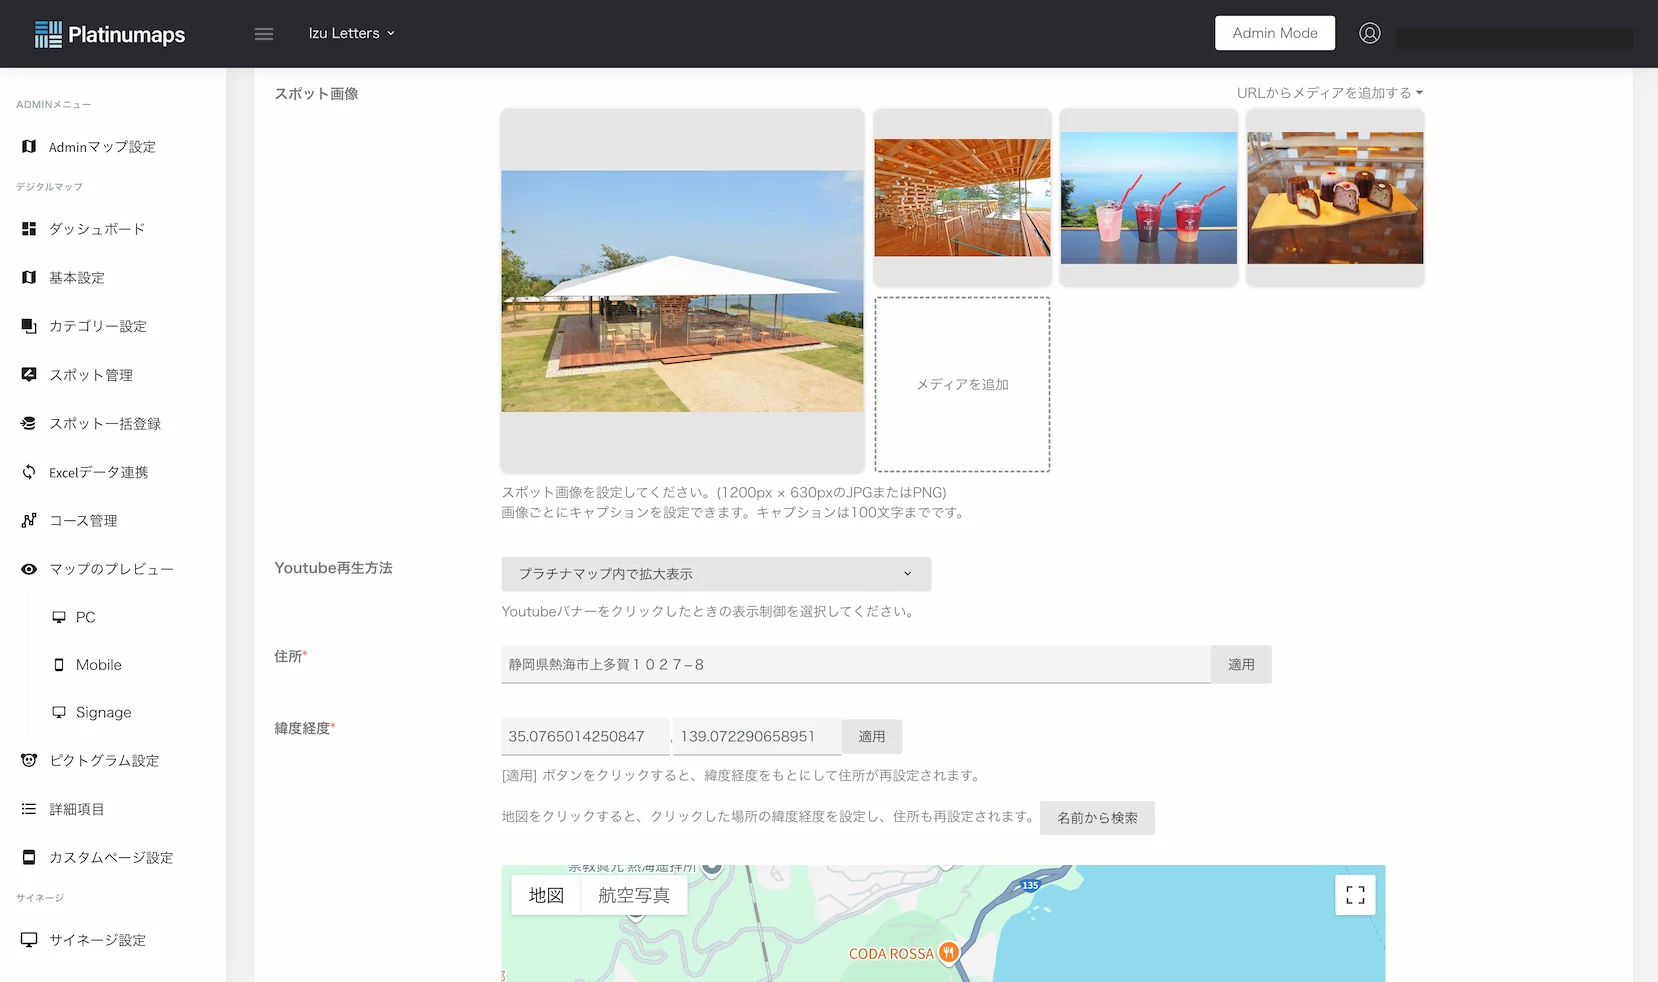
Task: Open the Youtube再生方法 playback dropdown
Action: (714, 574)
